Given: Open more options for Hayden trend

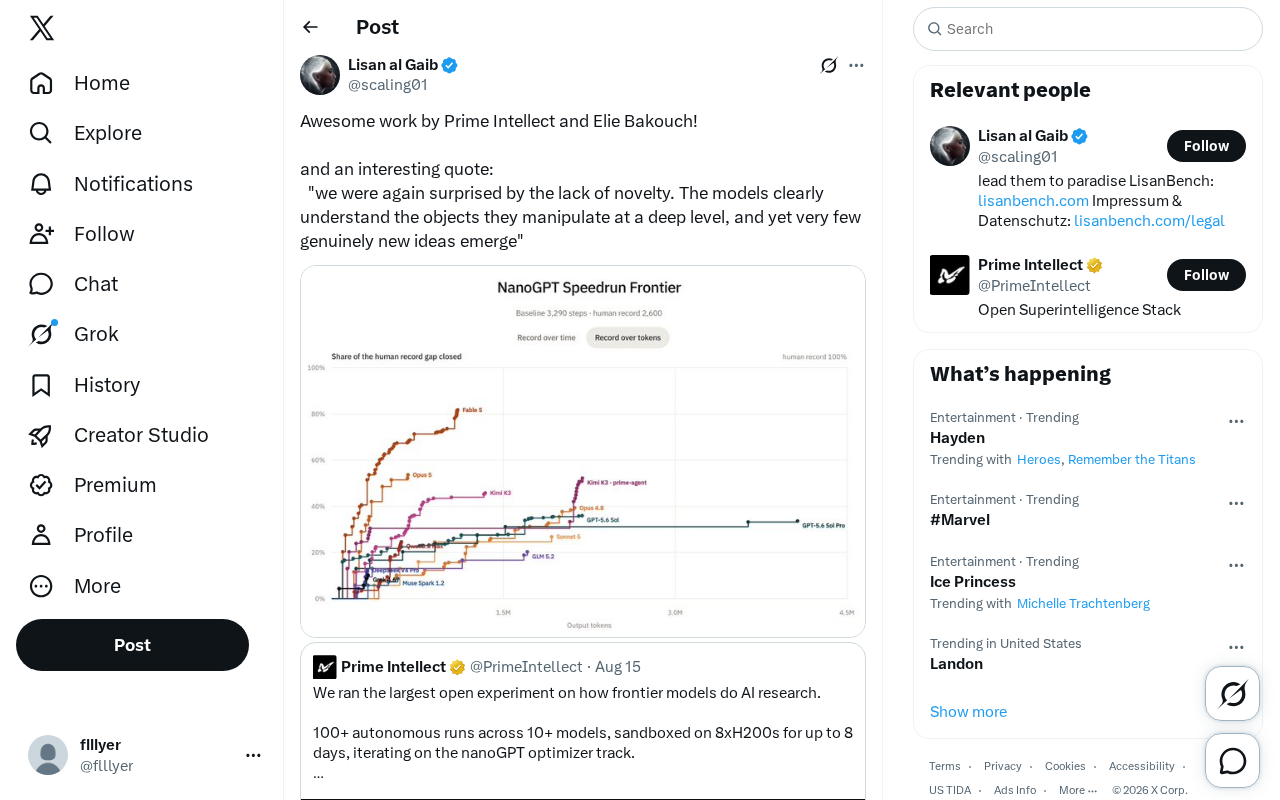Looking at the screenshot, I should 1236,421.
